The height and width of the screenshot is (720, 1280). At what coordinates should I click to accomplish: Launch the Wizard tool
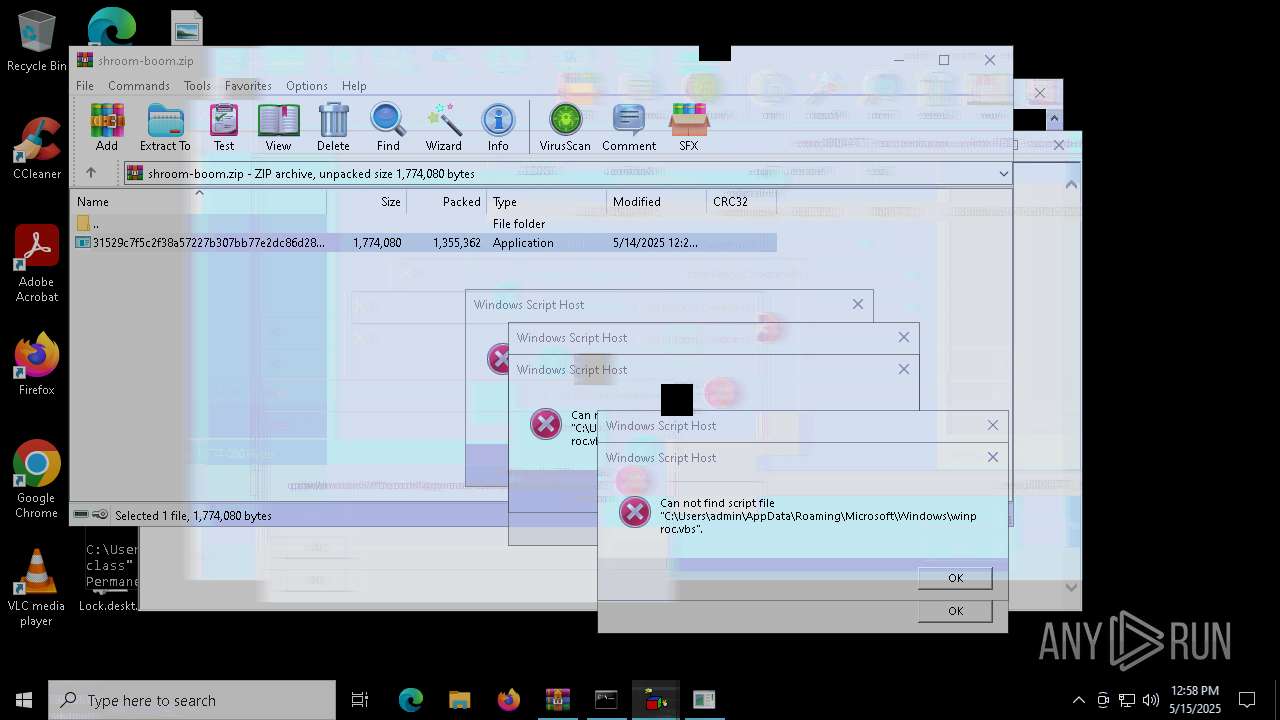pyautogui.click(x=443, y=127)
